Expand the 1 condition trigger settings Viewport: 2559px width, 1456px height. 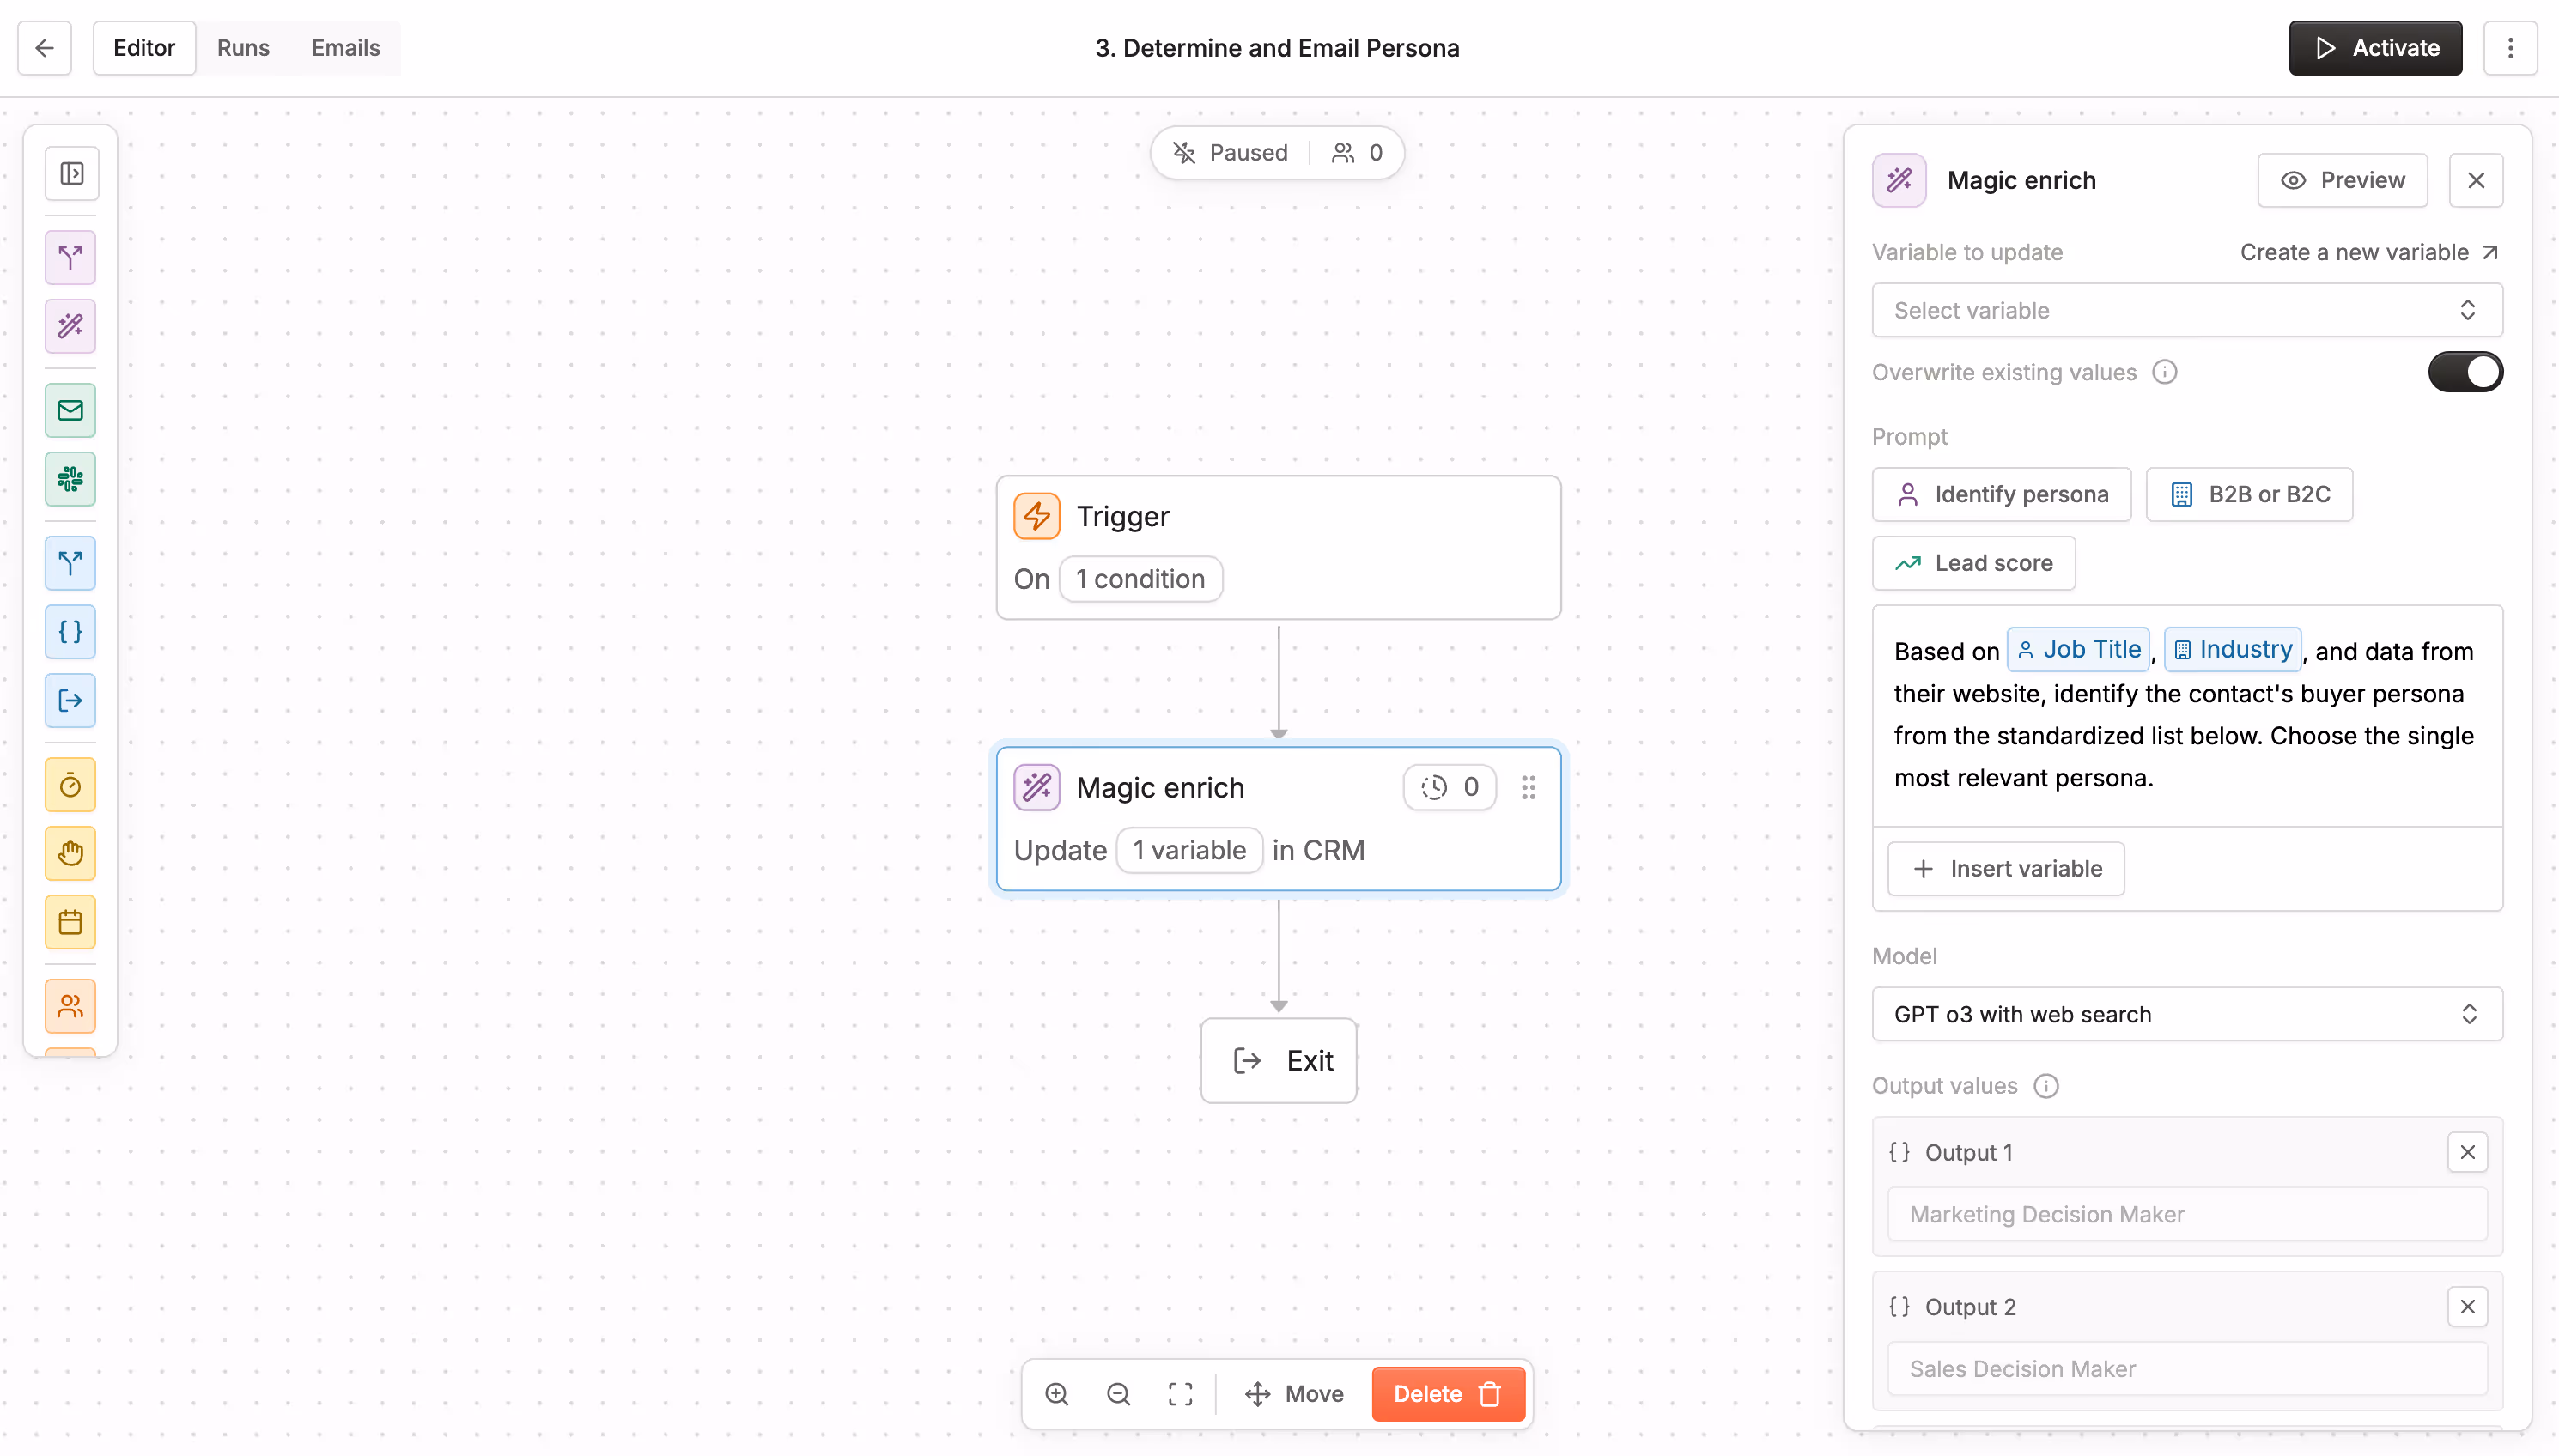1140,578
